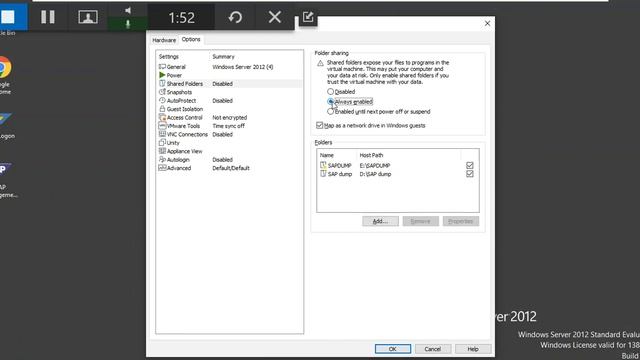Select the VNC Connections row
The width and height of the screenshot is (640, 360).
pyautogui.click(x=229, y=134)
